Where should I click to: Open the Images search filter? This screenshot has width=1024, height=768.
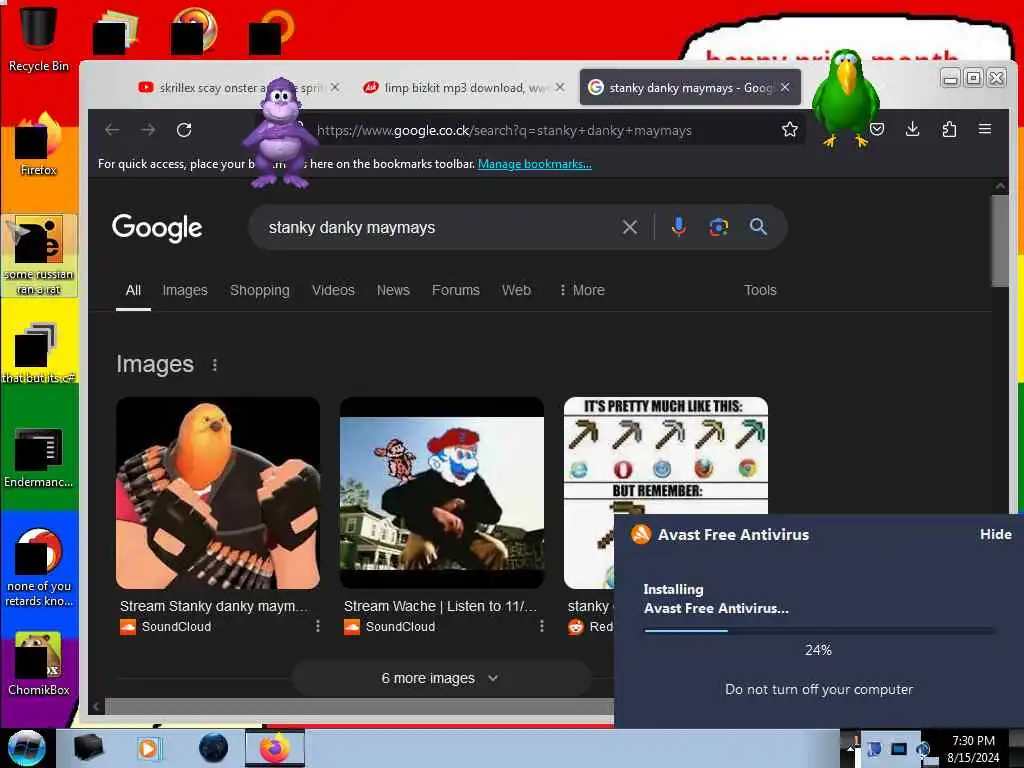pyautogui.click(x=185, y=290)
